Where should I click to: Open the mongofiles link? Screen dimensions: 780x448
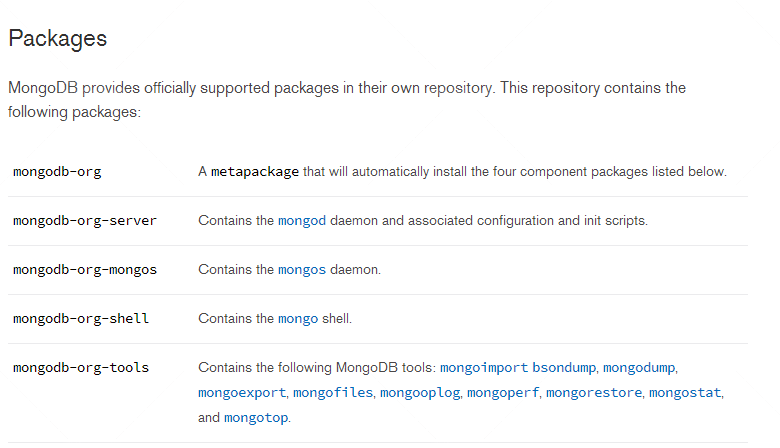(334, 393)
